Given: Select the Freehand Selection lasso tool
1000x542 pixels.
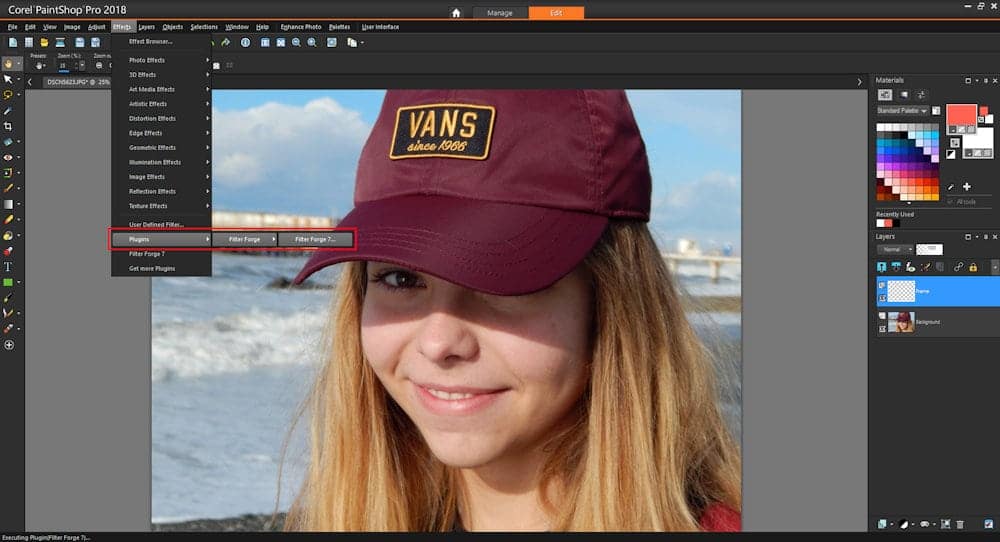Looking at the screenshot, I should pyautogui.click(x=8, y=95).
